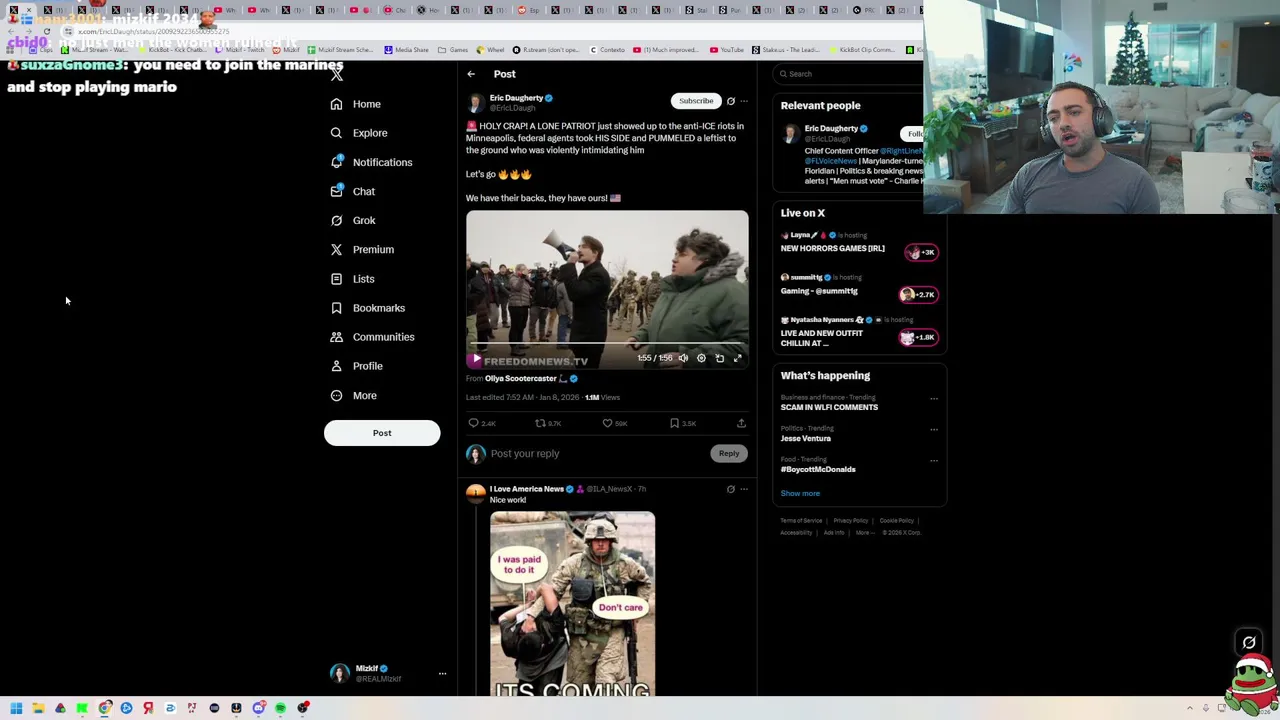Screen dimensions: 1280x720
Task: Toggle picture-in-picture on the video
Action: pos(719,358)
